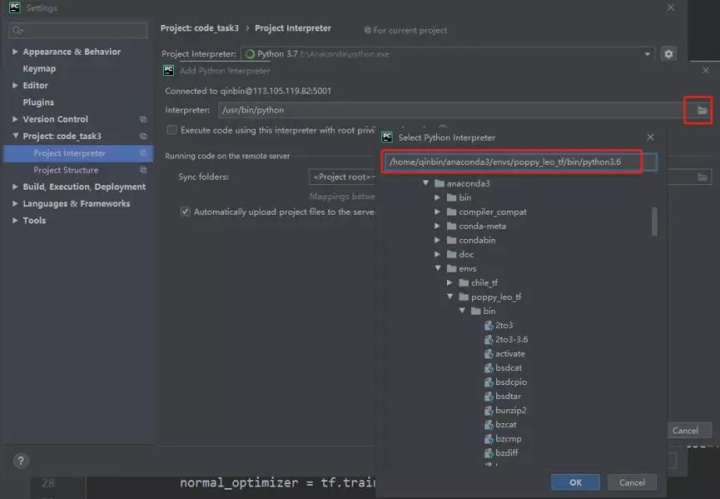This screenshot has width=720, height=499.
Task: Click the file tree scrollbar
Action: pos(654,221)
